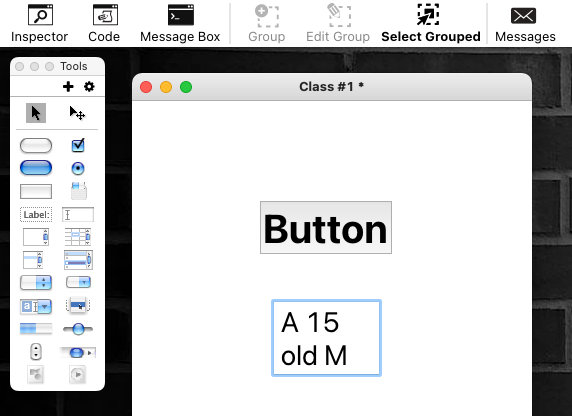The image size is (572, 416).
Task: Click the Tools palette title bar
Action: tap(58, 66)
